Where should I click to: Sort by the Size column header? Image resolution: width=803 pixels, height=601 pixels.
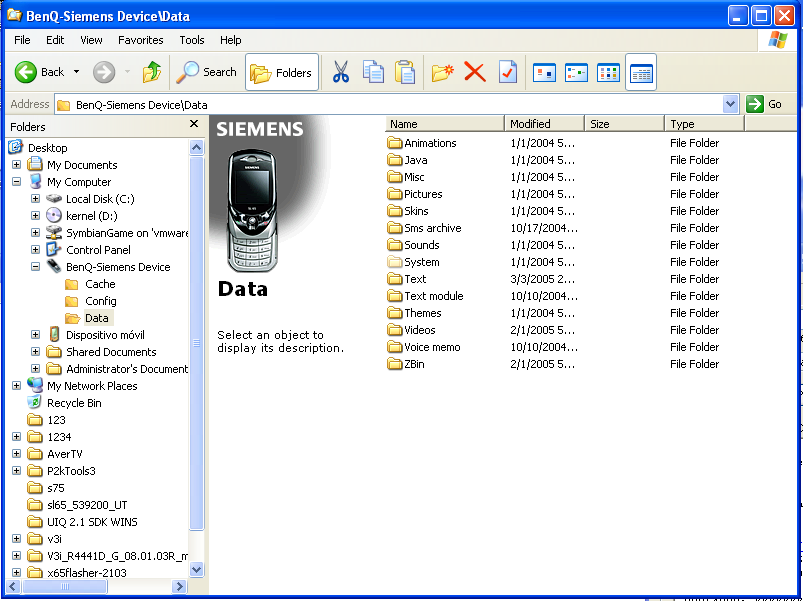624,124
